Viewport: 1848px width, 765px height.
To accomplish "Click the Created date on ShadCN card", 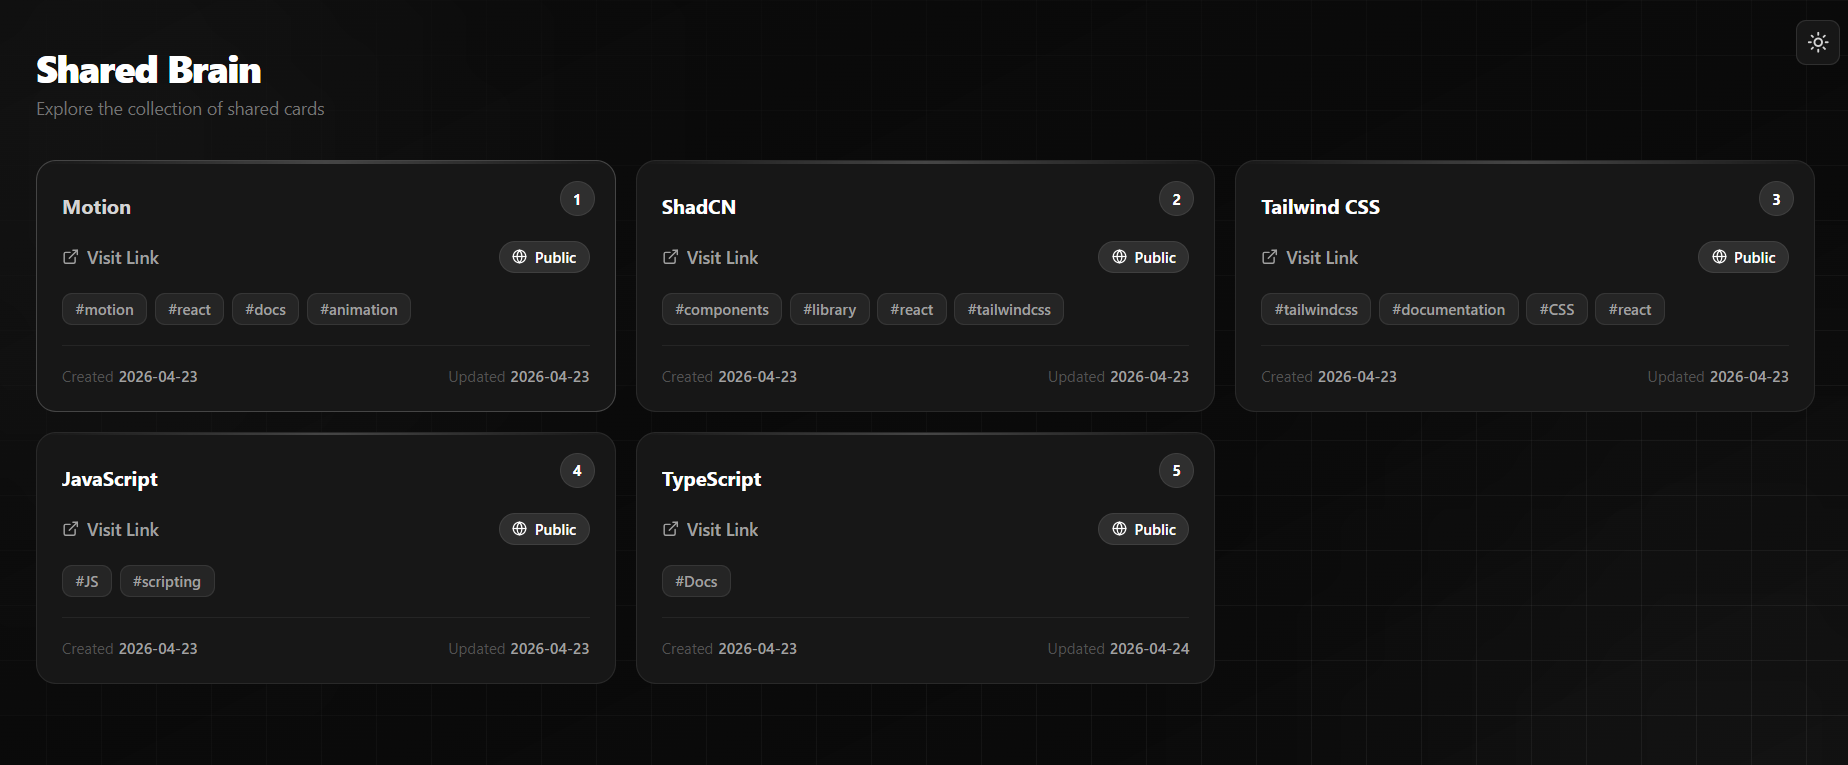I will (x=729, y=377).
